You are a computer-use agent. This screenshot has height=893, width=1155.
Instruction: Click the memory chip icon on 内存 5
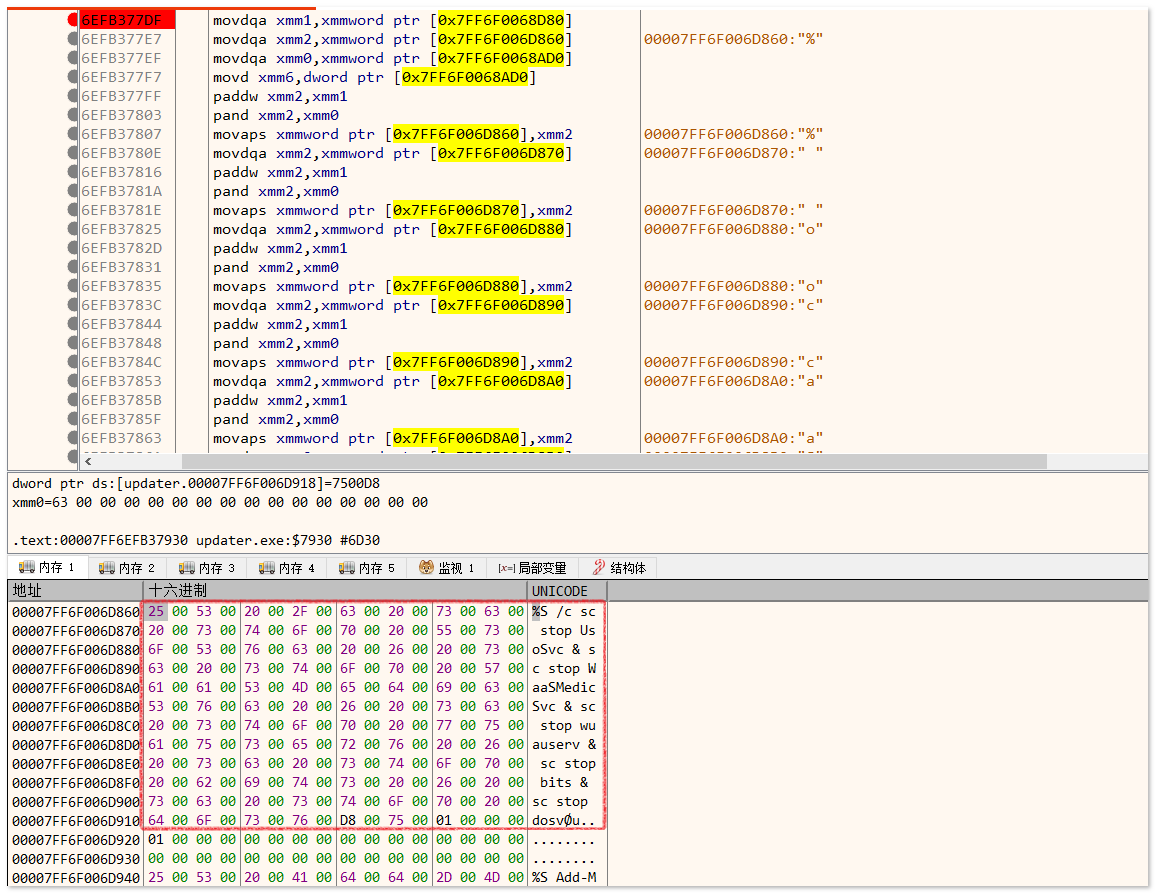(347, 568)
